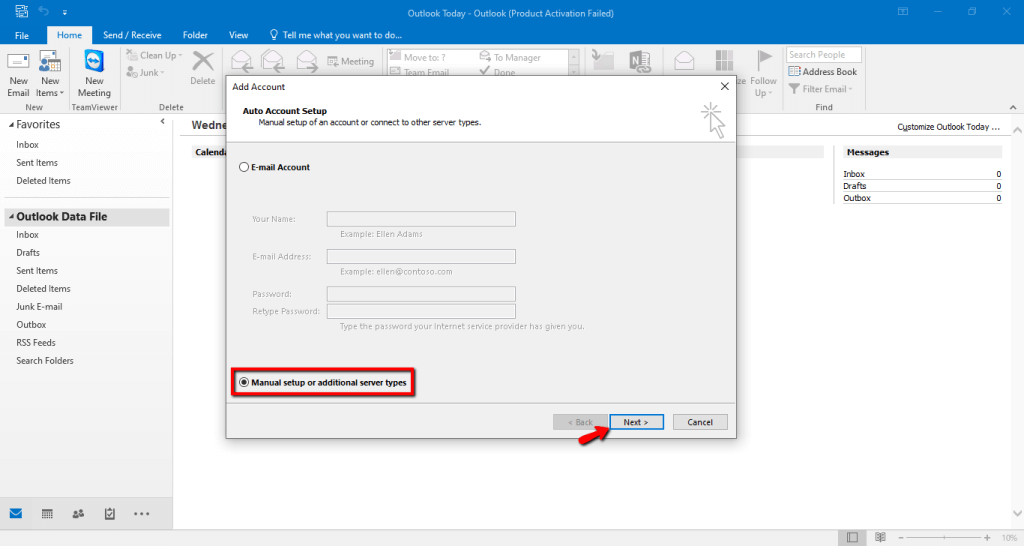Open the Clean Up dropdown
1024x546 pixels.
(155, 56)
